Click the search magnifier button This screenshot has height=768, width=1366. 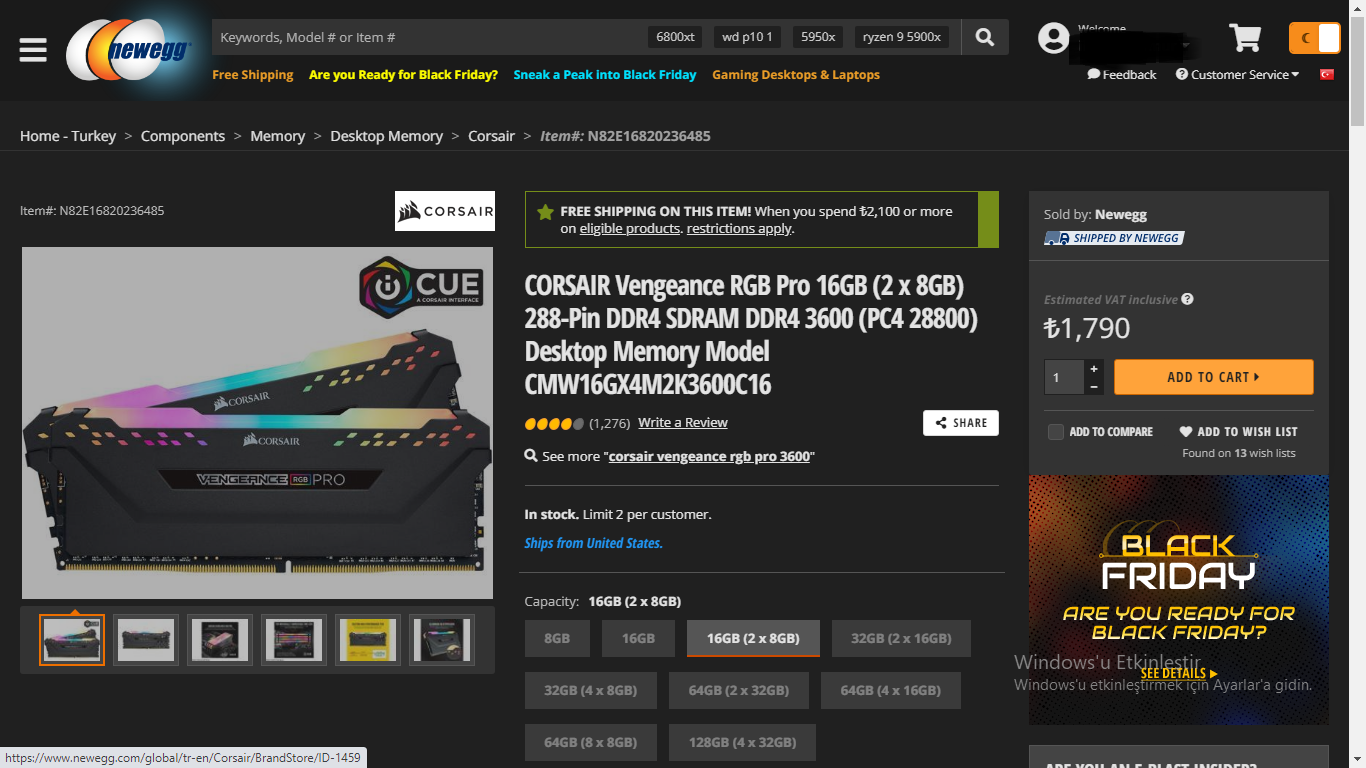(x=985, y=37)
